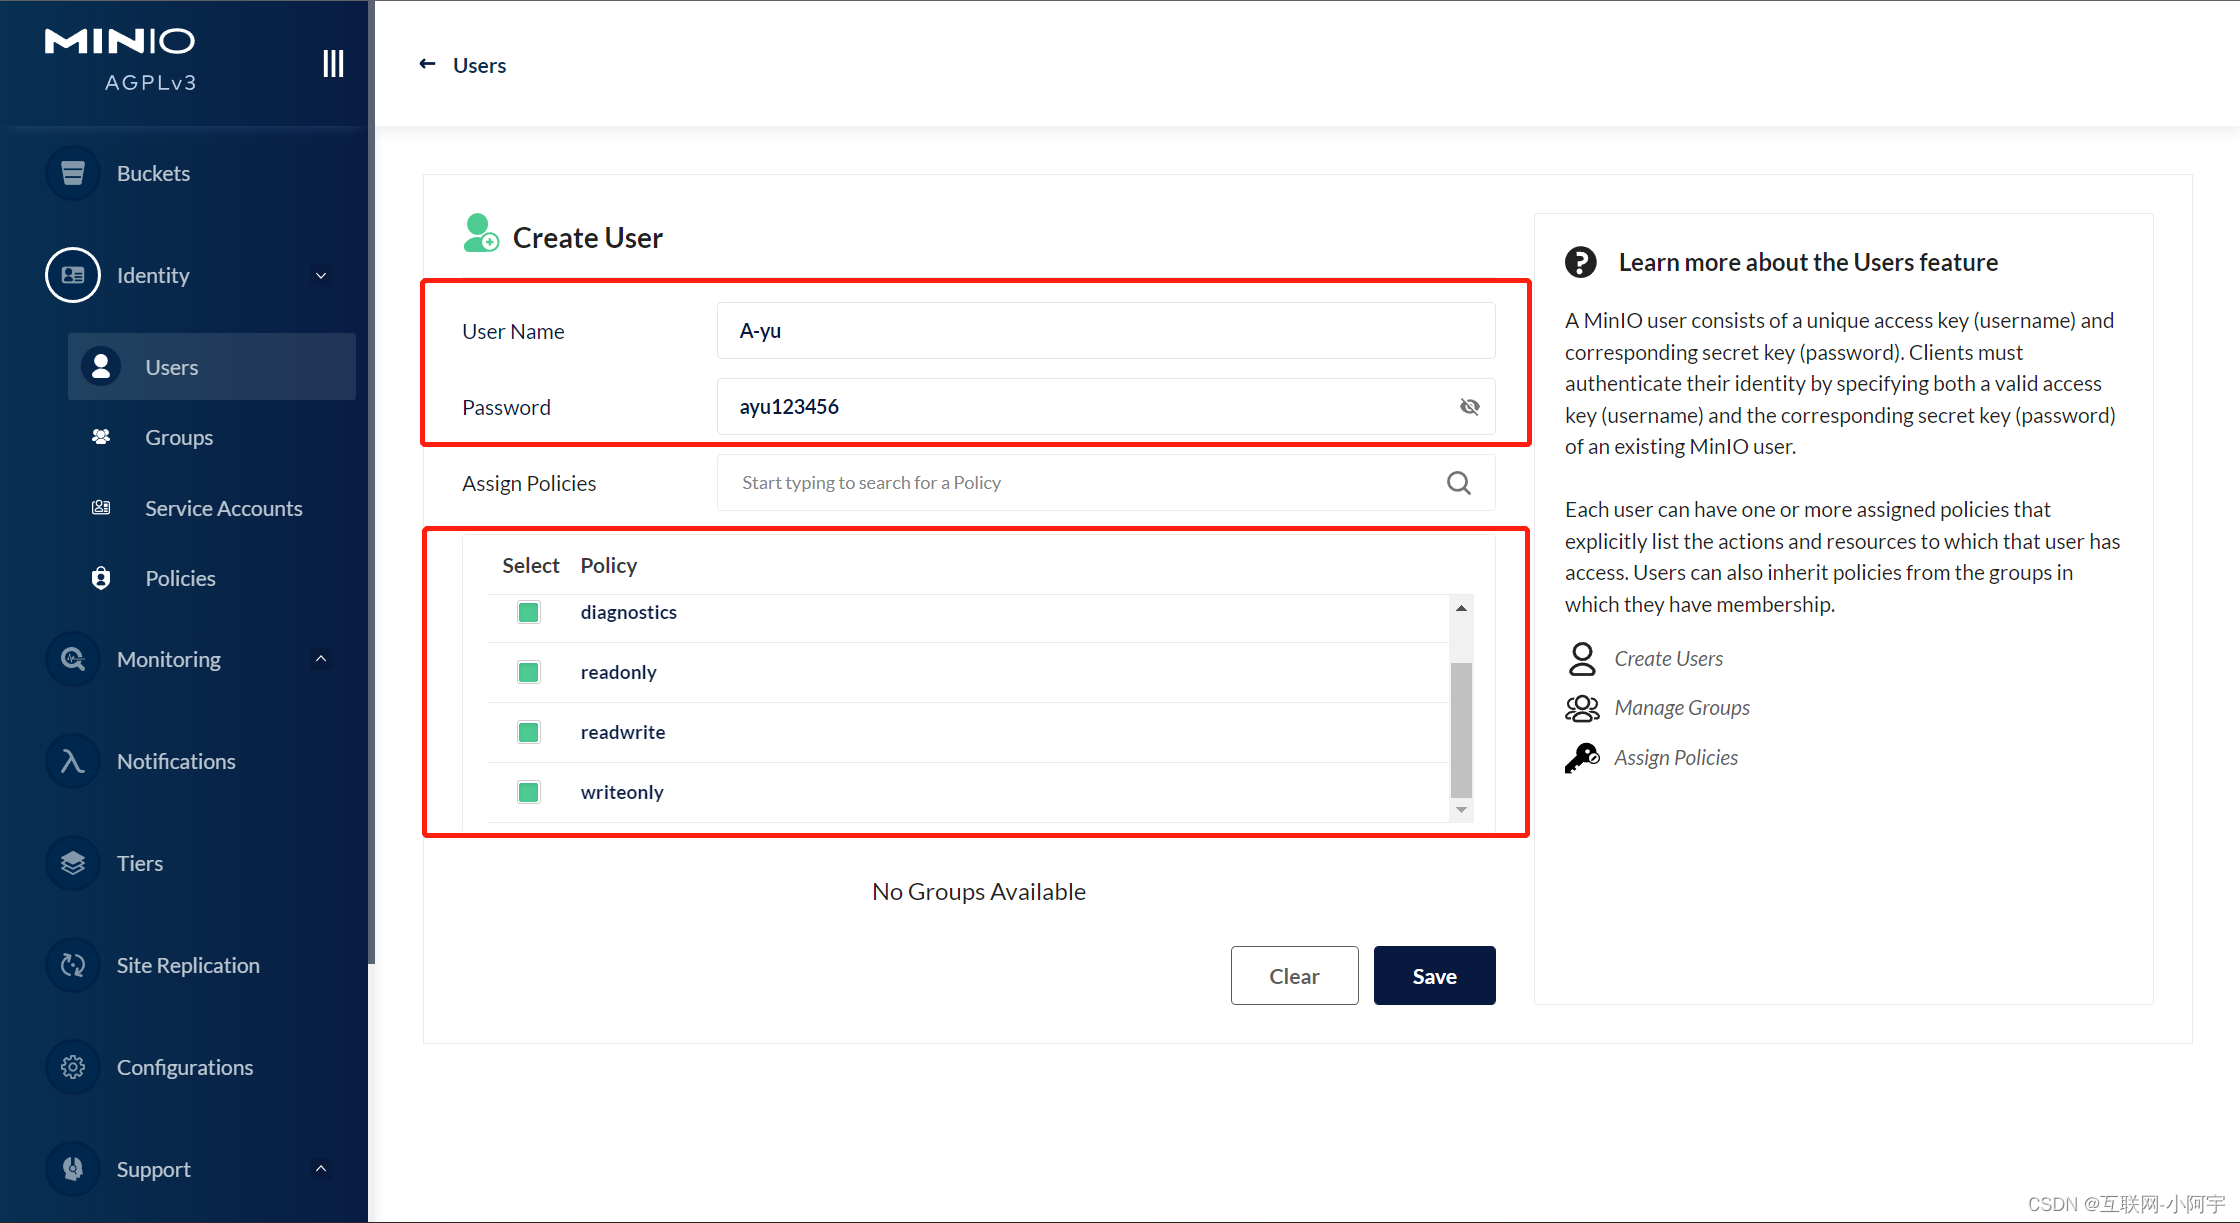Collapse sidebar with menu bars icon
Screen dimensions: 2240x1223
coord(333,64)
